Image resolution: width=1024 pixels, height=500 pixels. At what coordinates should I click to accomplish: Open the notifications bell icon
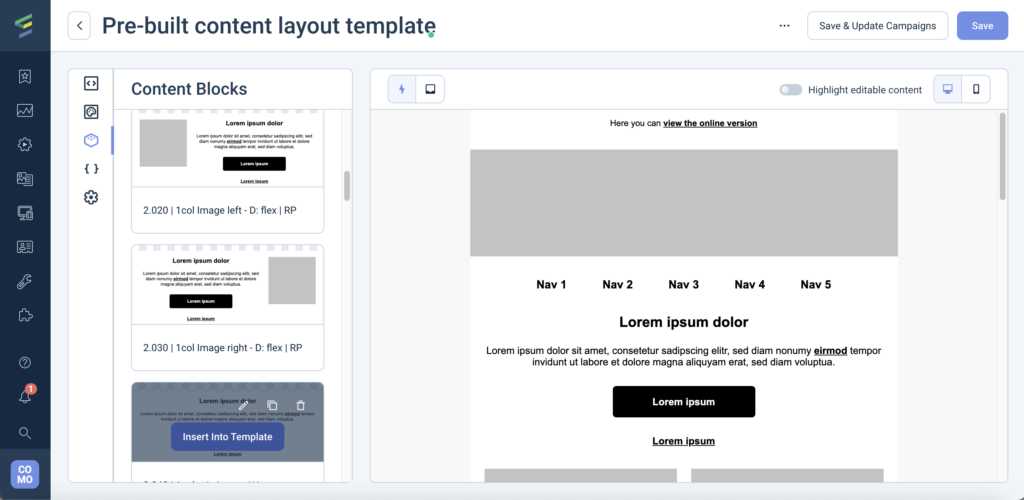(x=25, y=396)
